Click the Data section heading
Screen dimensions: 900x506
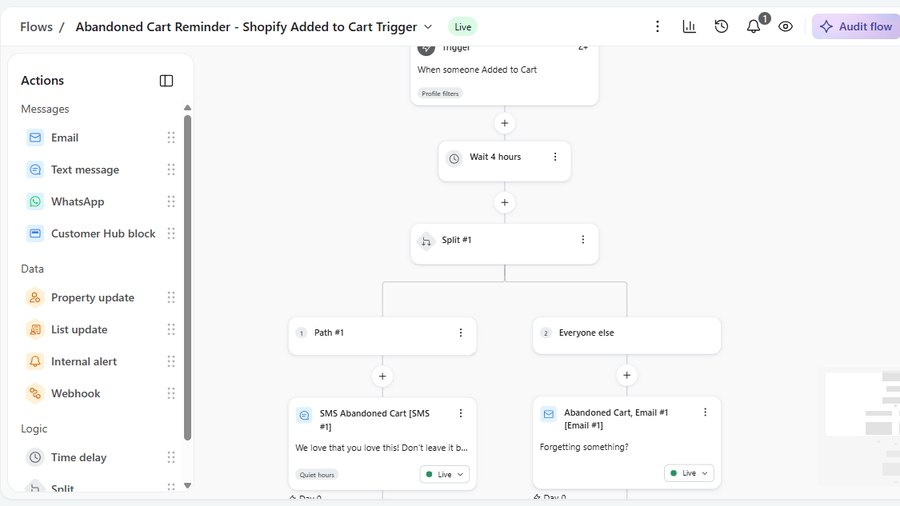click(32, 269)
